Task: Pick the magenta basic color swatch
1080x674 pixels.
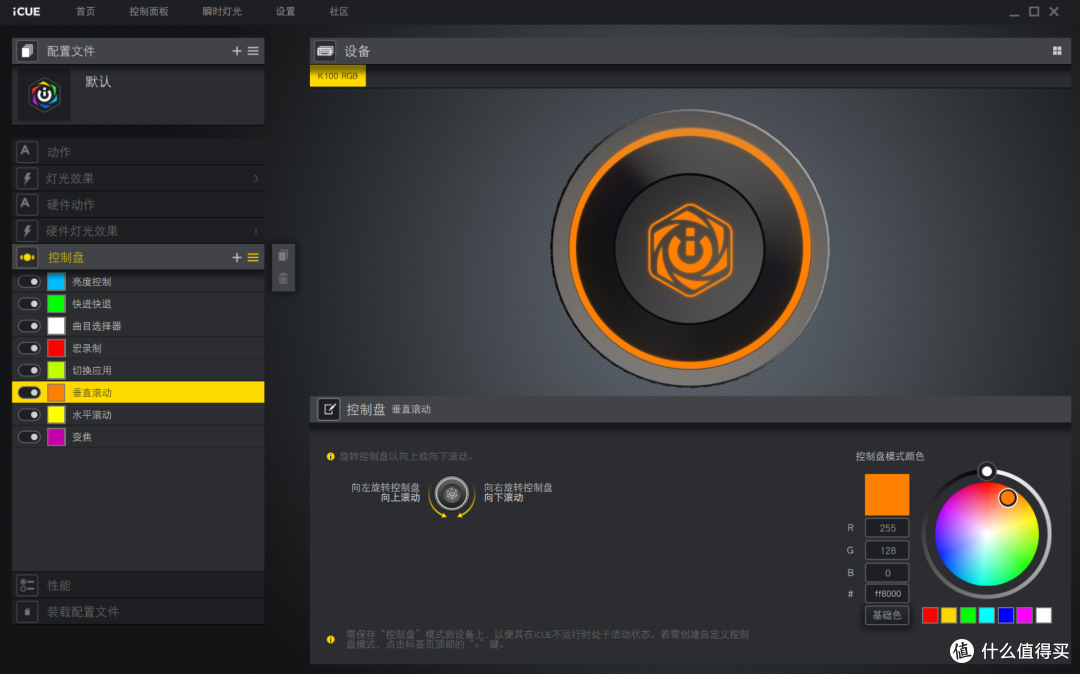Action: pos(1025,615)
